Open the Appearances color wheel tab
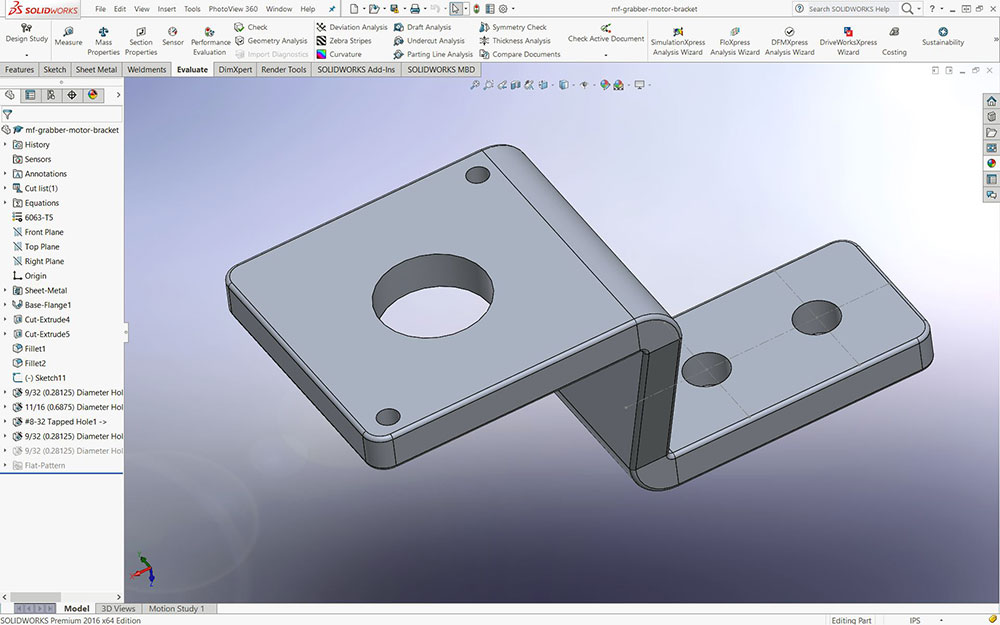This screenshot has width=1000, height=625. [92, 95]
